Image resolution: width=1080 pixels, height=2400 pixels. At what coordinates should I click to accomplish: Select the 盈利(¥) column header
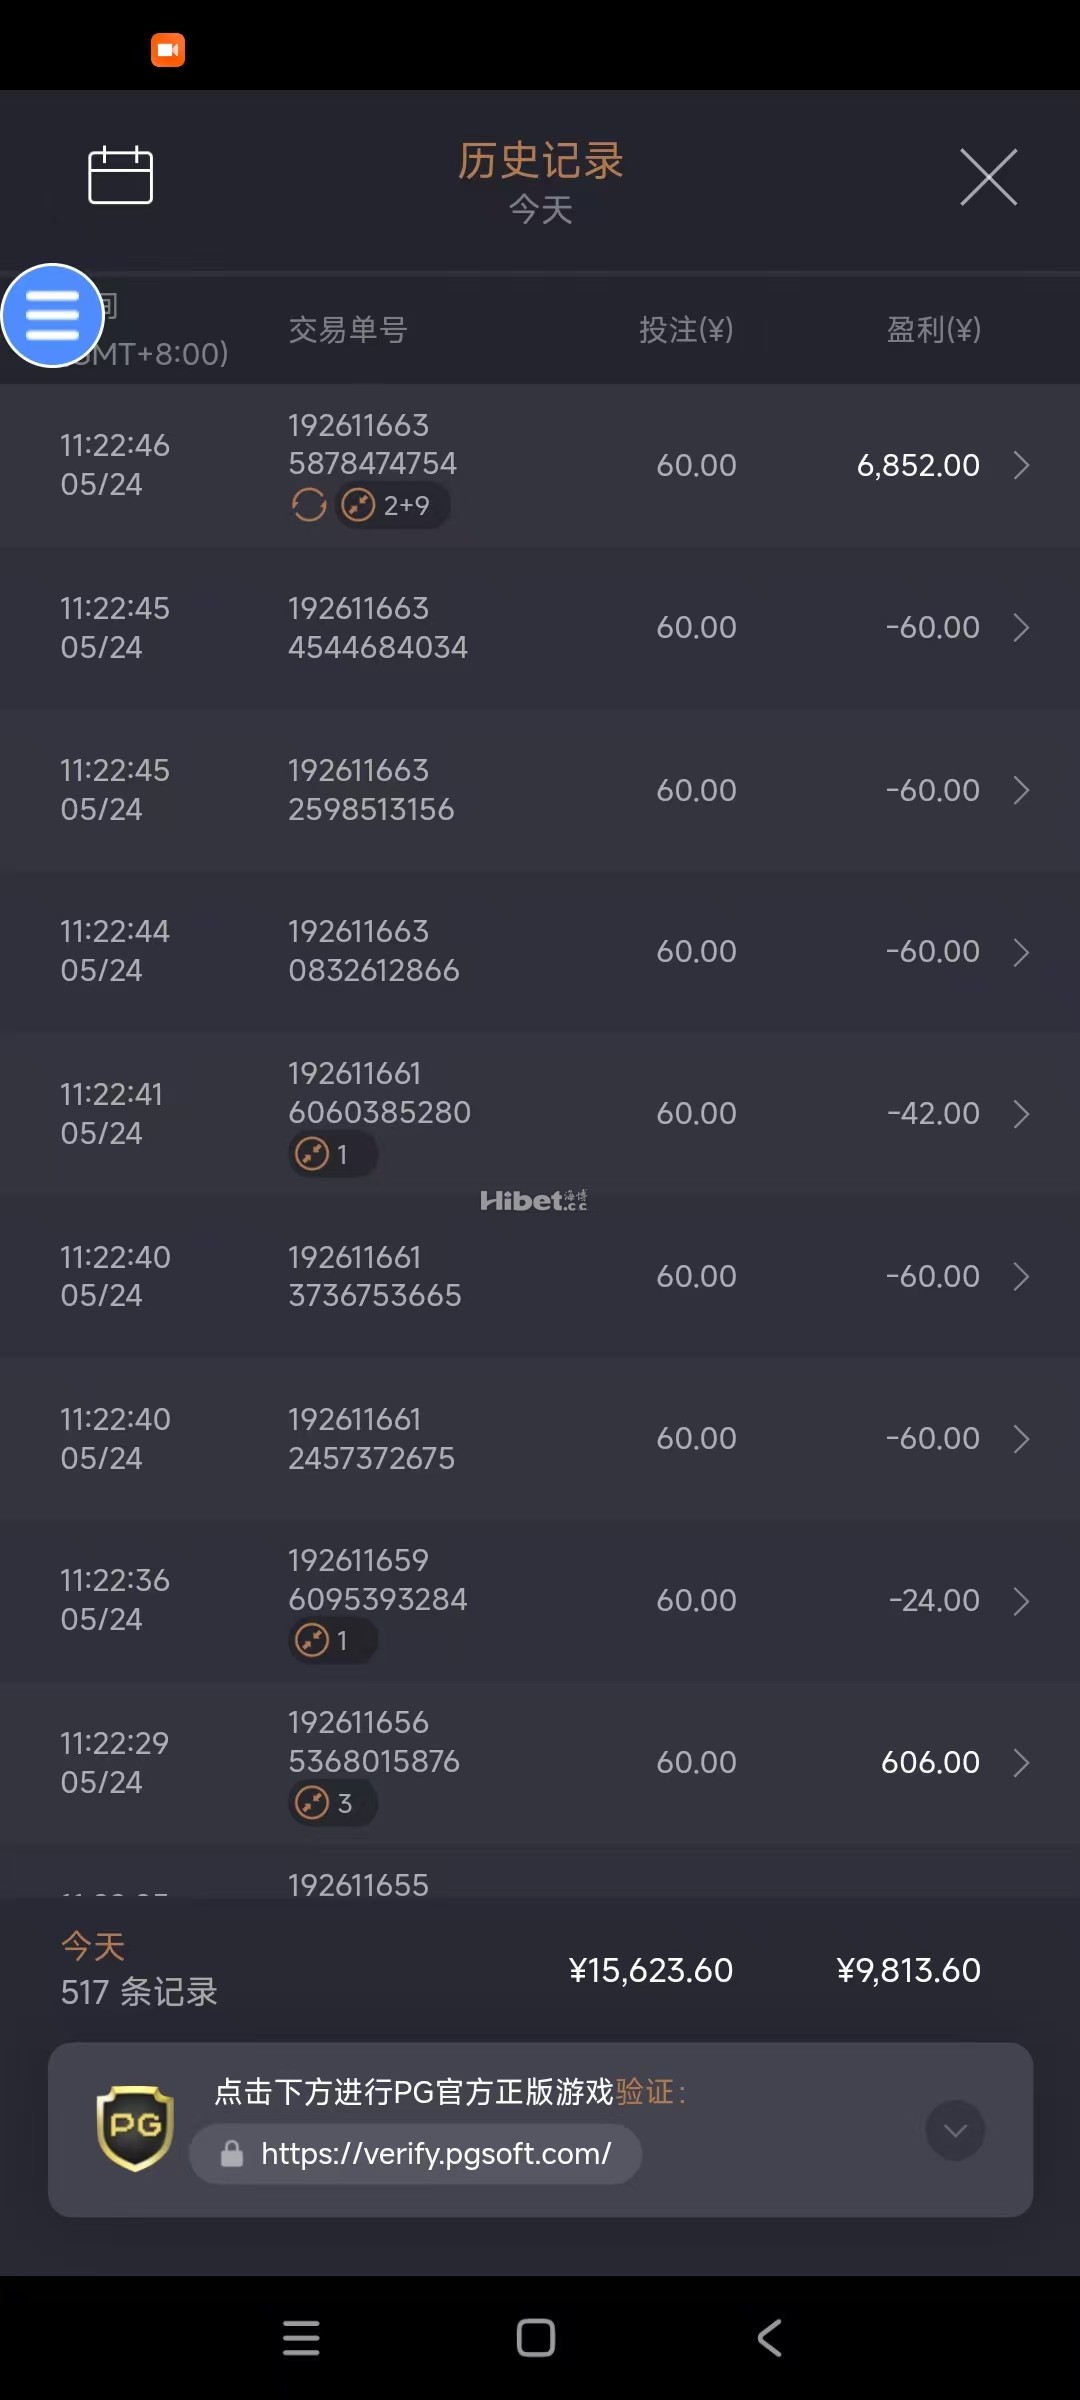pos(933,330)
